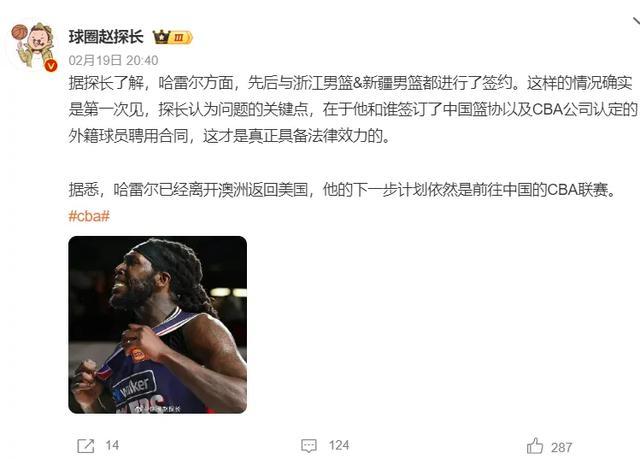Viewport: 640px width, 459px height.
Task: Open the repost count 14
Action: coord(112,445)
